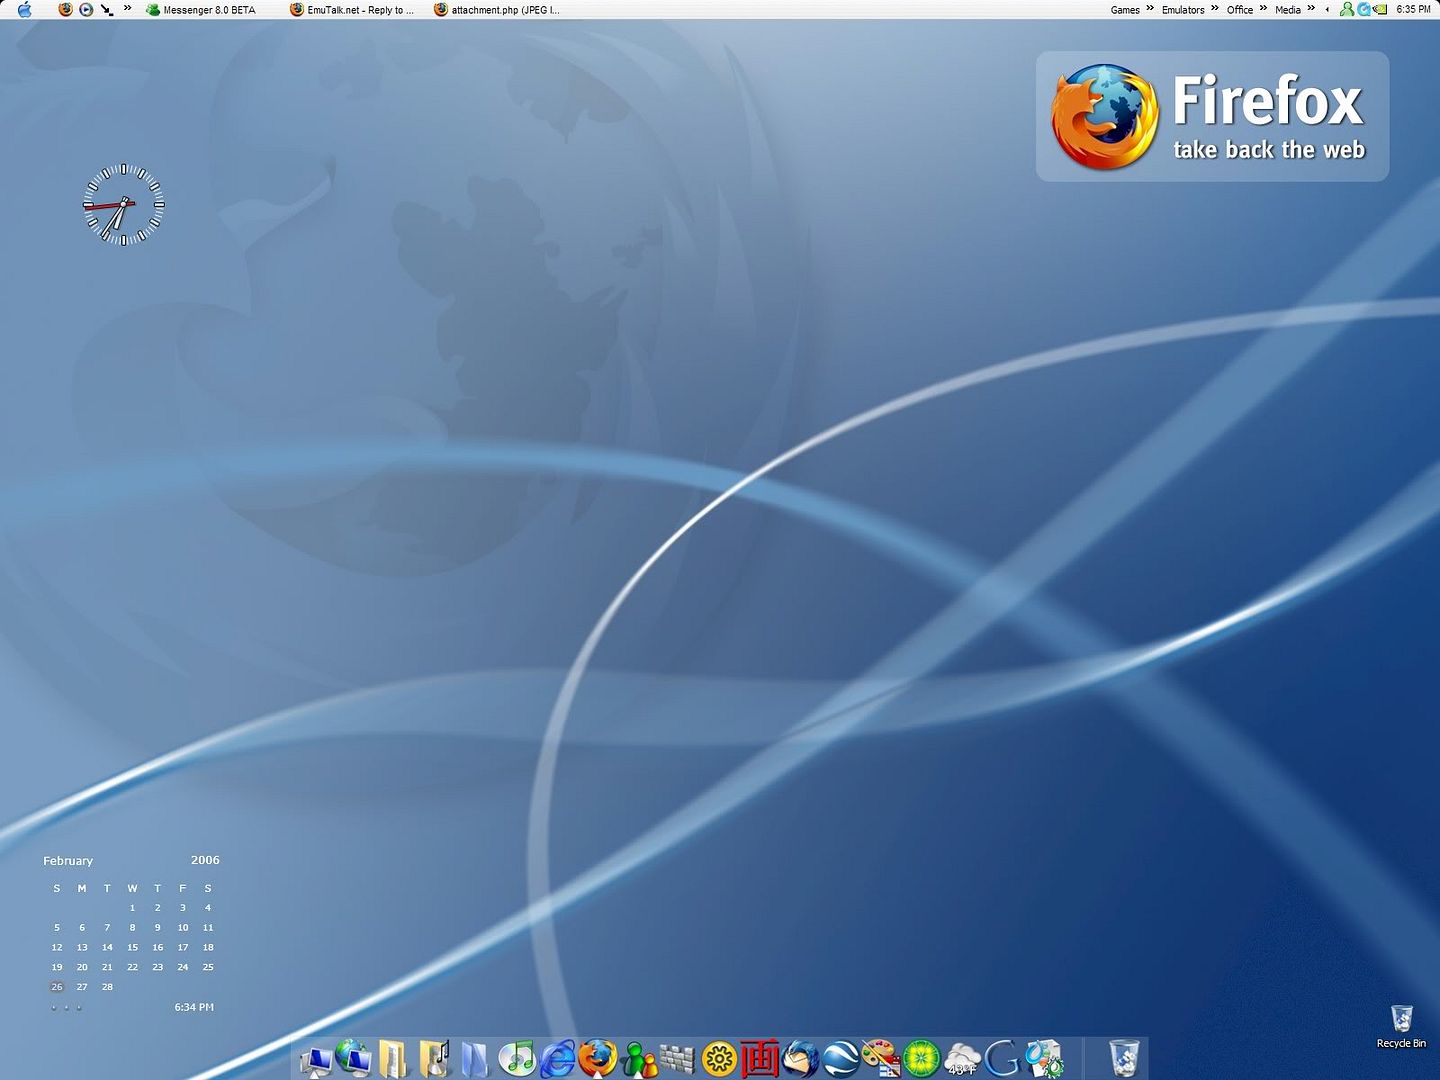Launch Firefox from the quick launch bar
Screen dimensions: 1440x1080
(66, 9)
